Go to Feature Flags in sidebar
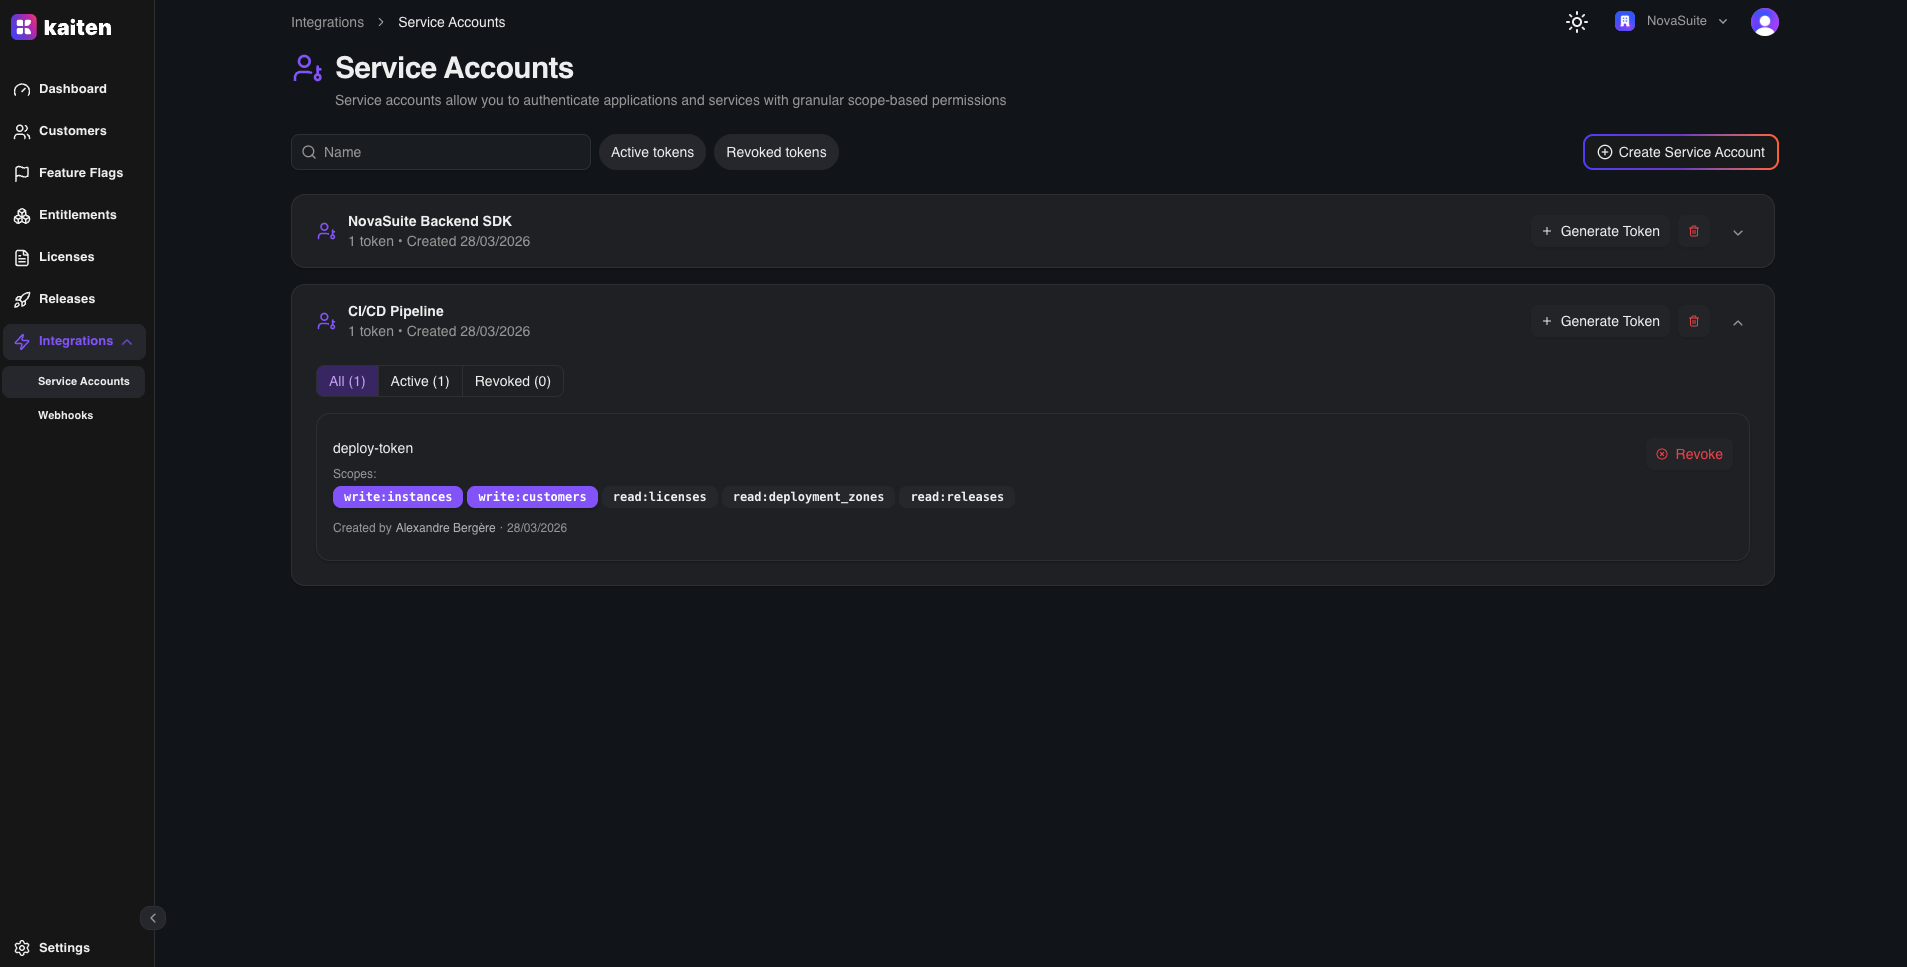The height and width of the screenshot is (967, 1907). tap(80, 173)
